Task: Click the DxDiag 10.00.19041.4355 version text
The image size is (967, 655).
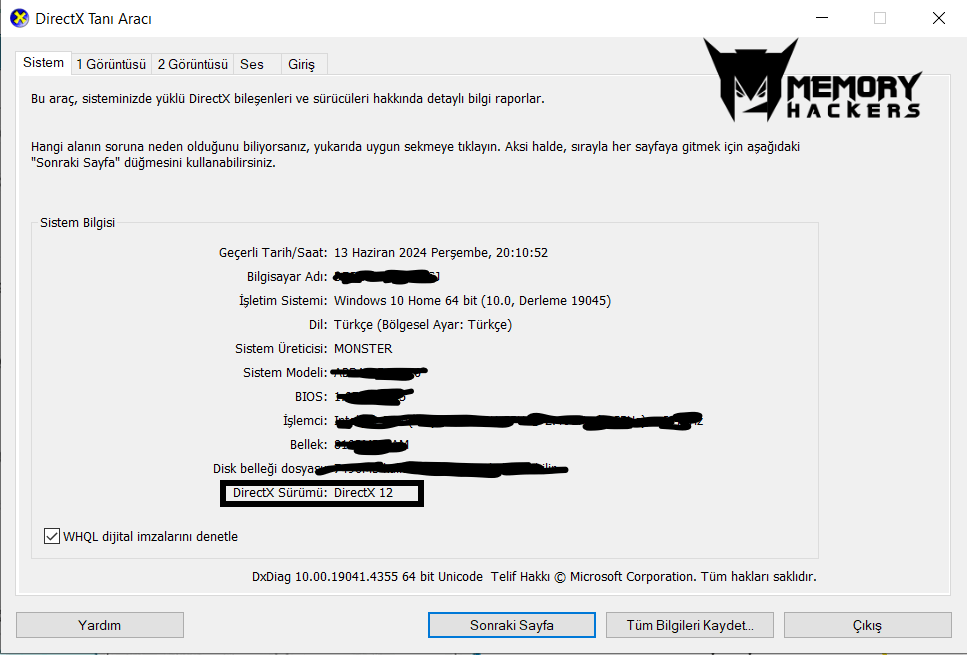Action: pos(368,576)
